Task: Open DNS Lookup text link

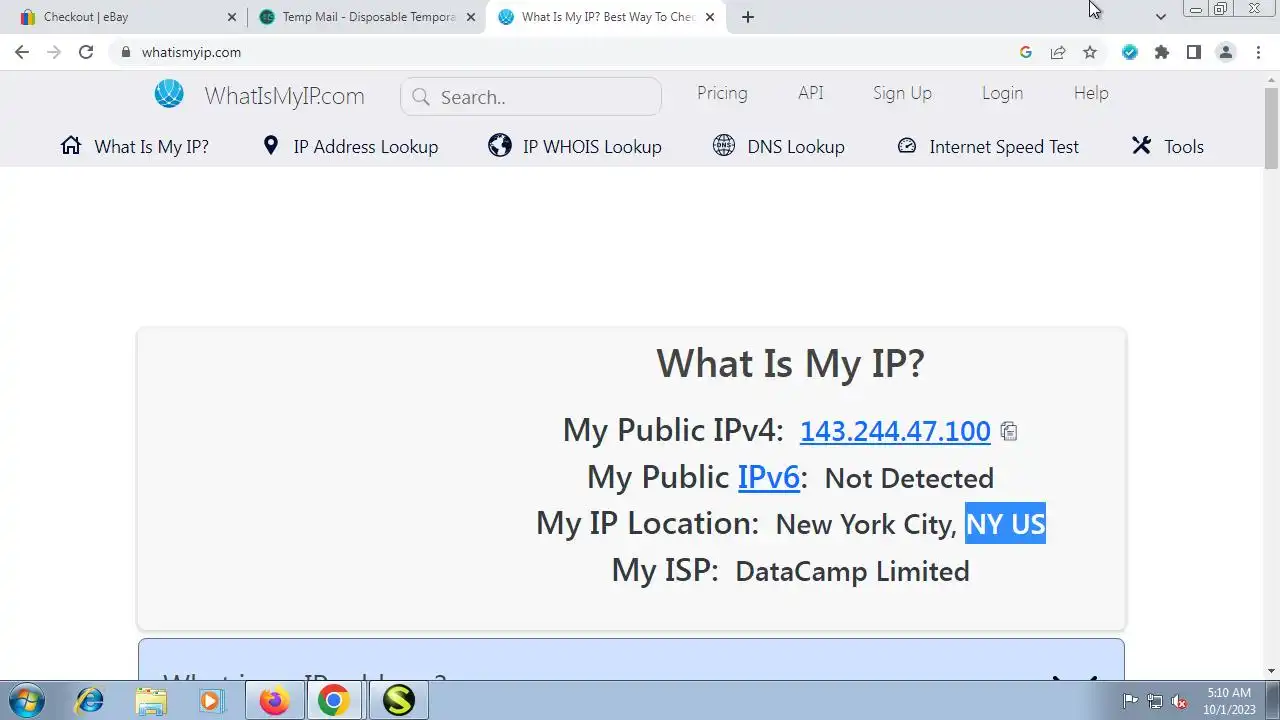Action: [x=796, y=147]
